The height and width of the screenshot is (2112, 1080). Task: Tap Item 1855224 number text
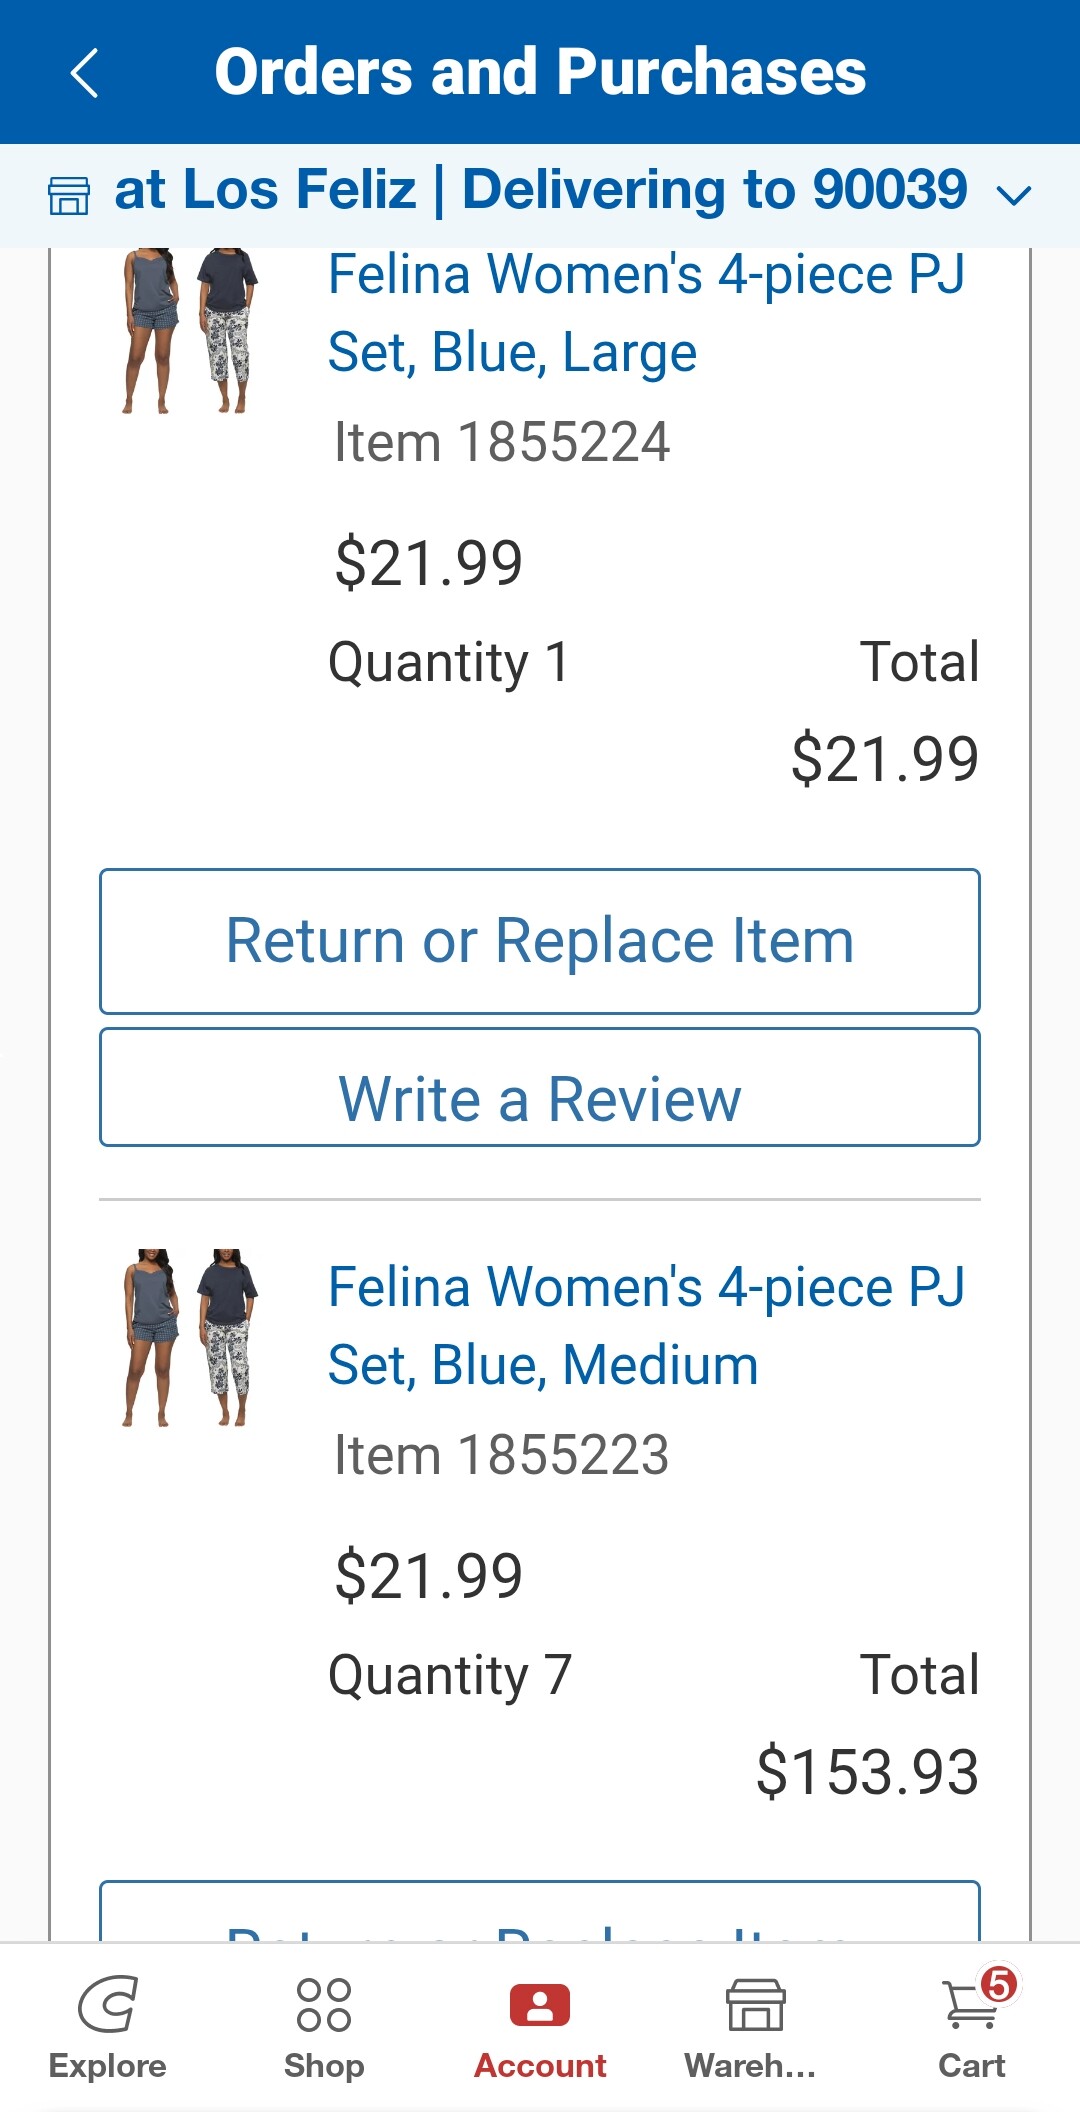click(501, 442)
